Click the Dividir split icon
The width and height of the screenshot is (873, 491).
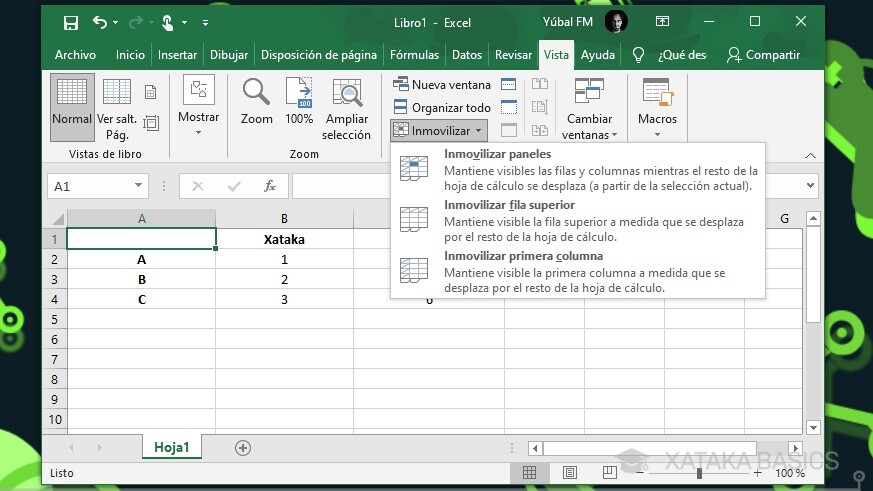pyautogui.click(x=508, y=85)
